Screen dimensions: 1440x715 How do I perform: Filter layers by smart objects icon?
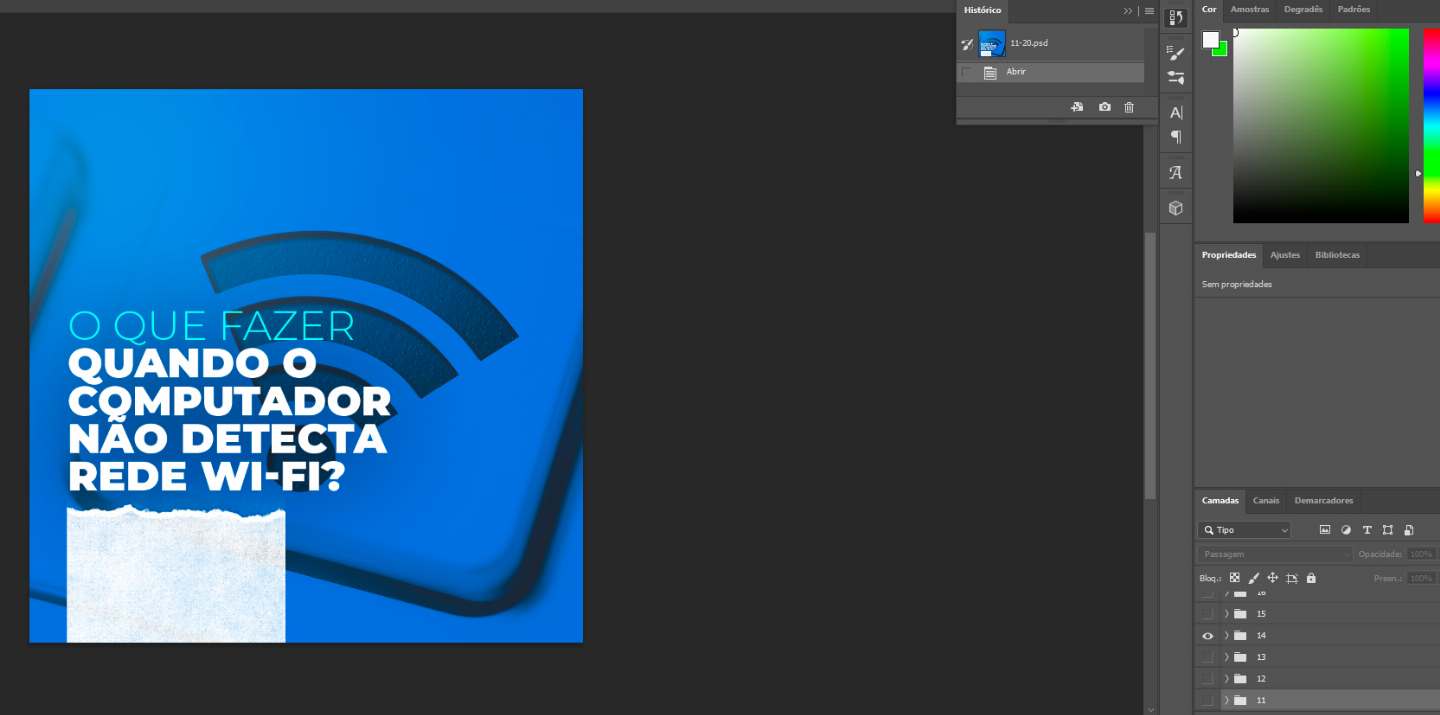[1409, 530]
